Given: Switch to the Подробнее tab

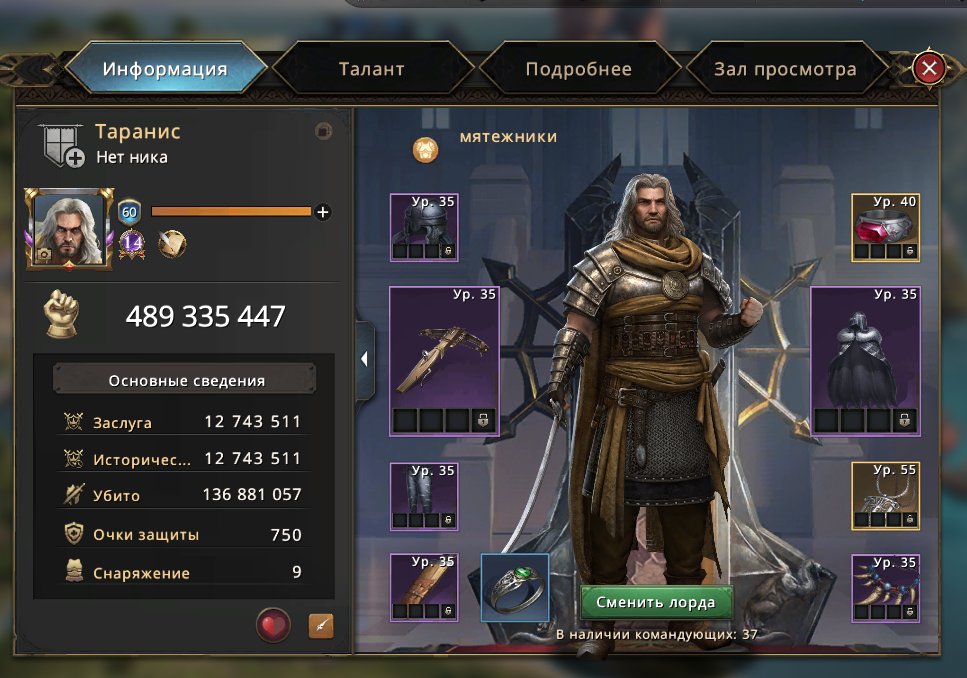Looking at the screenshot, I should pyautogui.click(x=578, y=68).
